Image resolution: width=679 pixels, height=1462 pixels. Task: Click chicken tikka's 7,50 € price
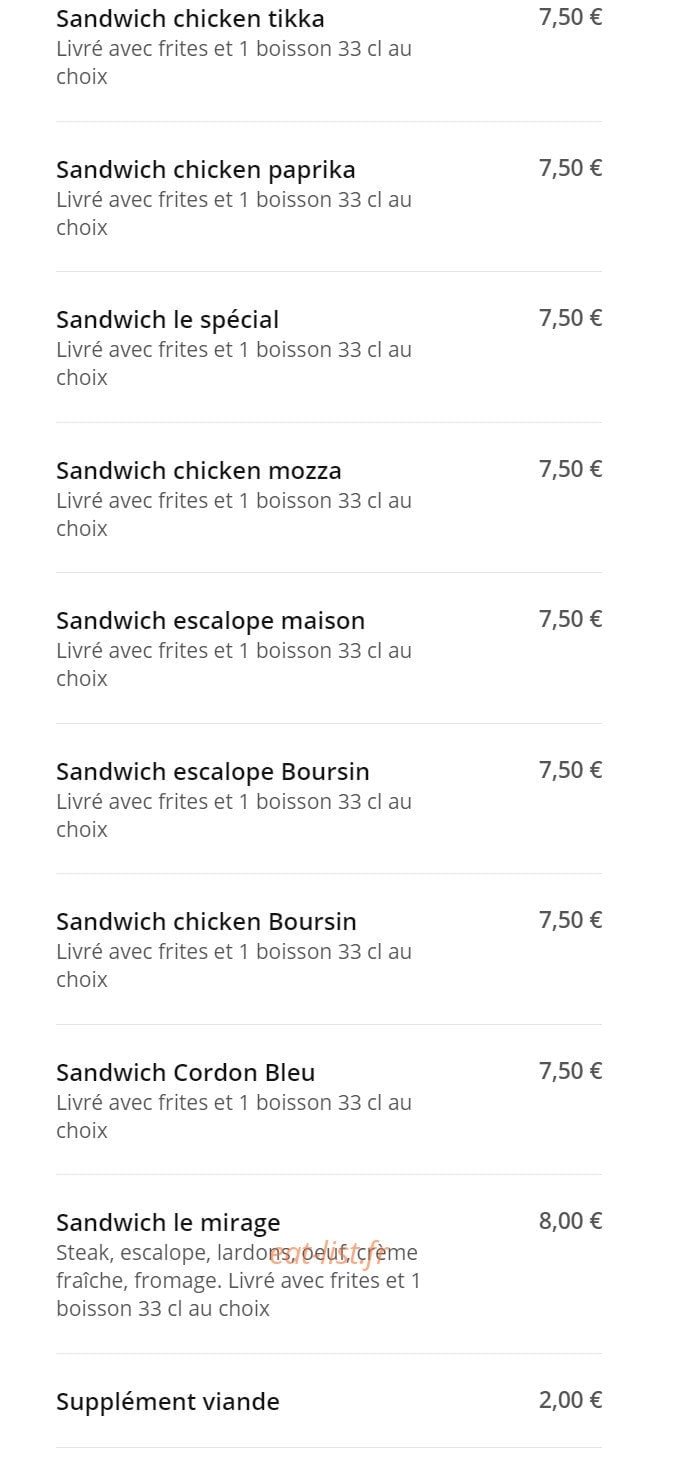(570, 17)
